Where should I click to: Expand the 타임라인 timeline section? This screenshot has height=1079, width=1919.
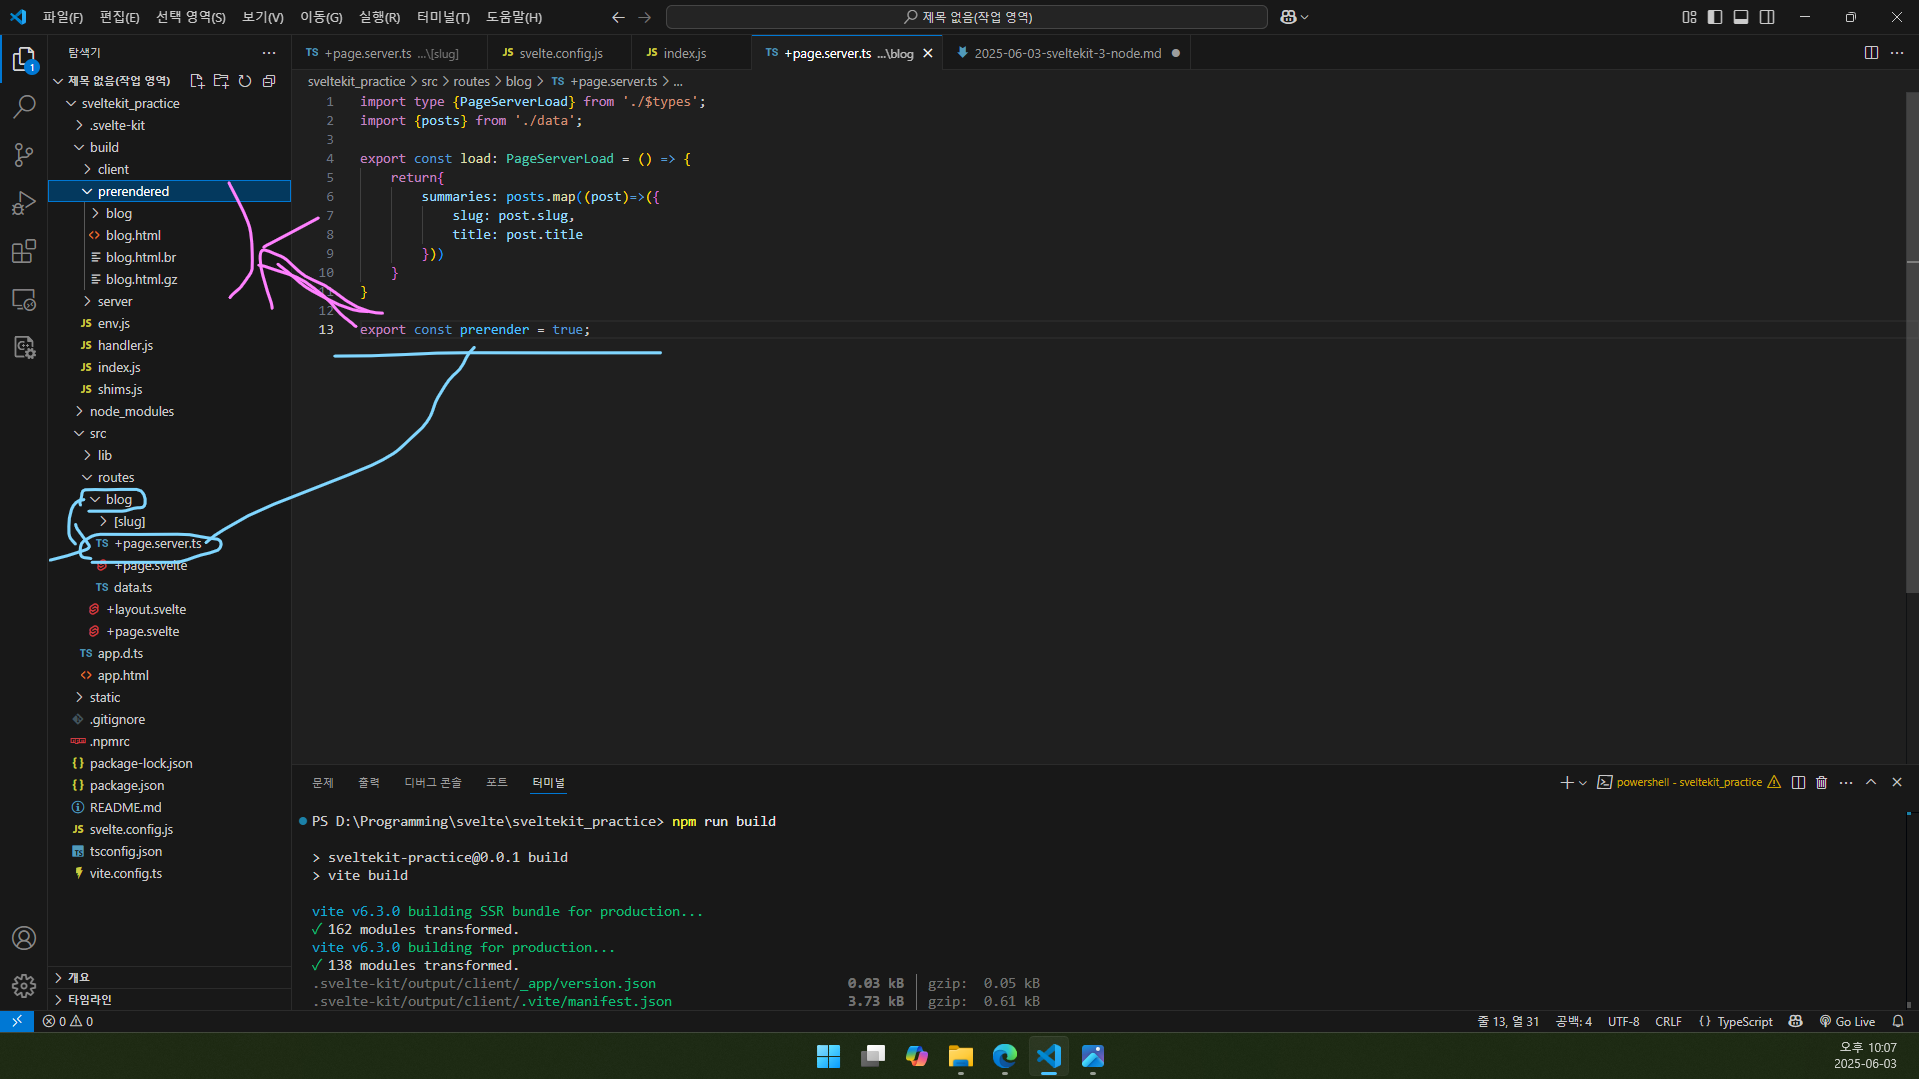pos(169,999)
